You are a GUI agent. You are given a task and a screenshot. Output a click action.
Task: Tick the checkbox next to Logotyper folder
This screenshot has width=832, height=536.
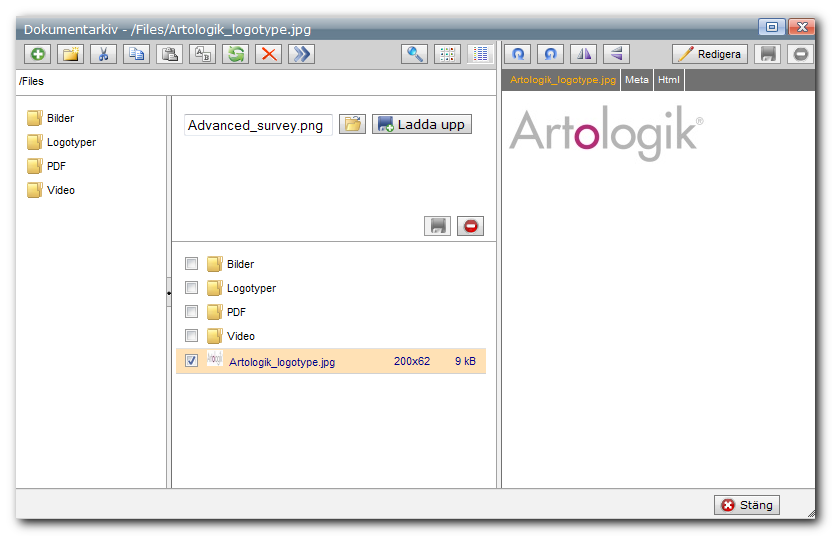pyautogui.click(x=192, y=288)
